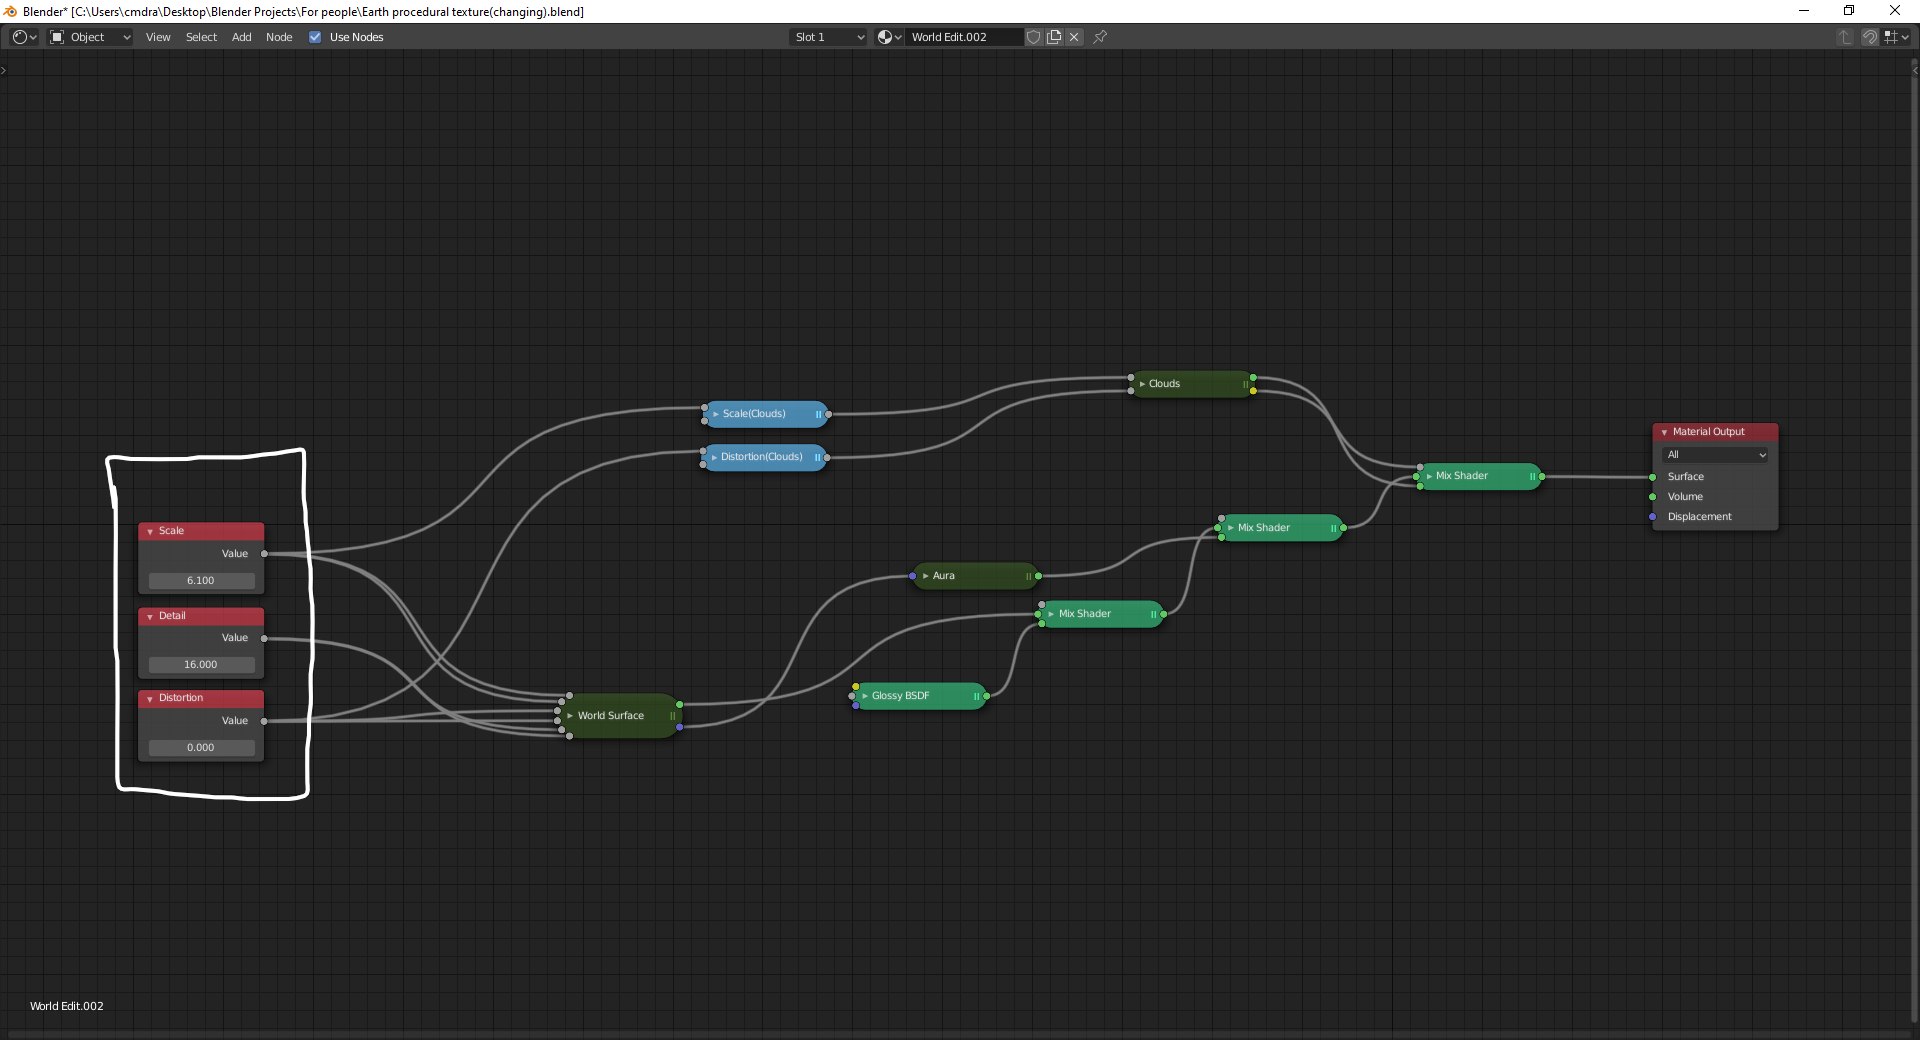Open the right sidebar with the arrow
The width and height of the screenshot is (1920, 1040).
(1915, 70)
